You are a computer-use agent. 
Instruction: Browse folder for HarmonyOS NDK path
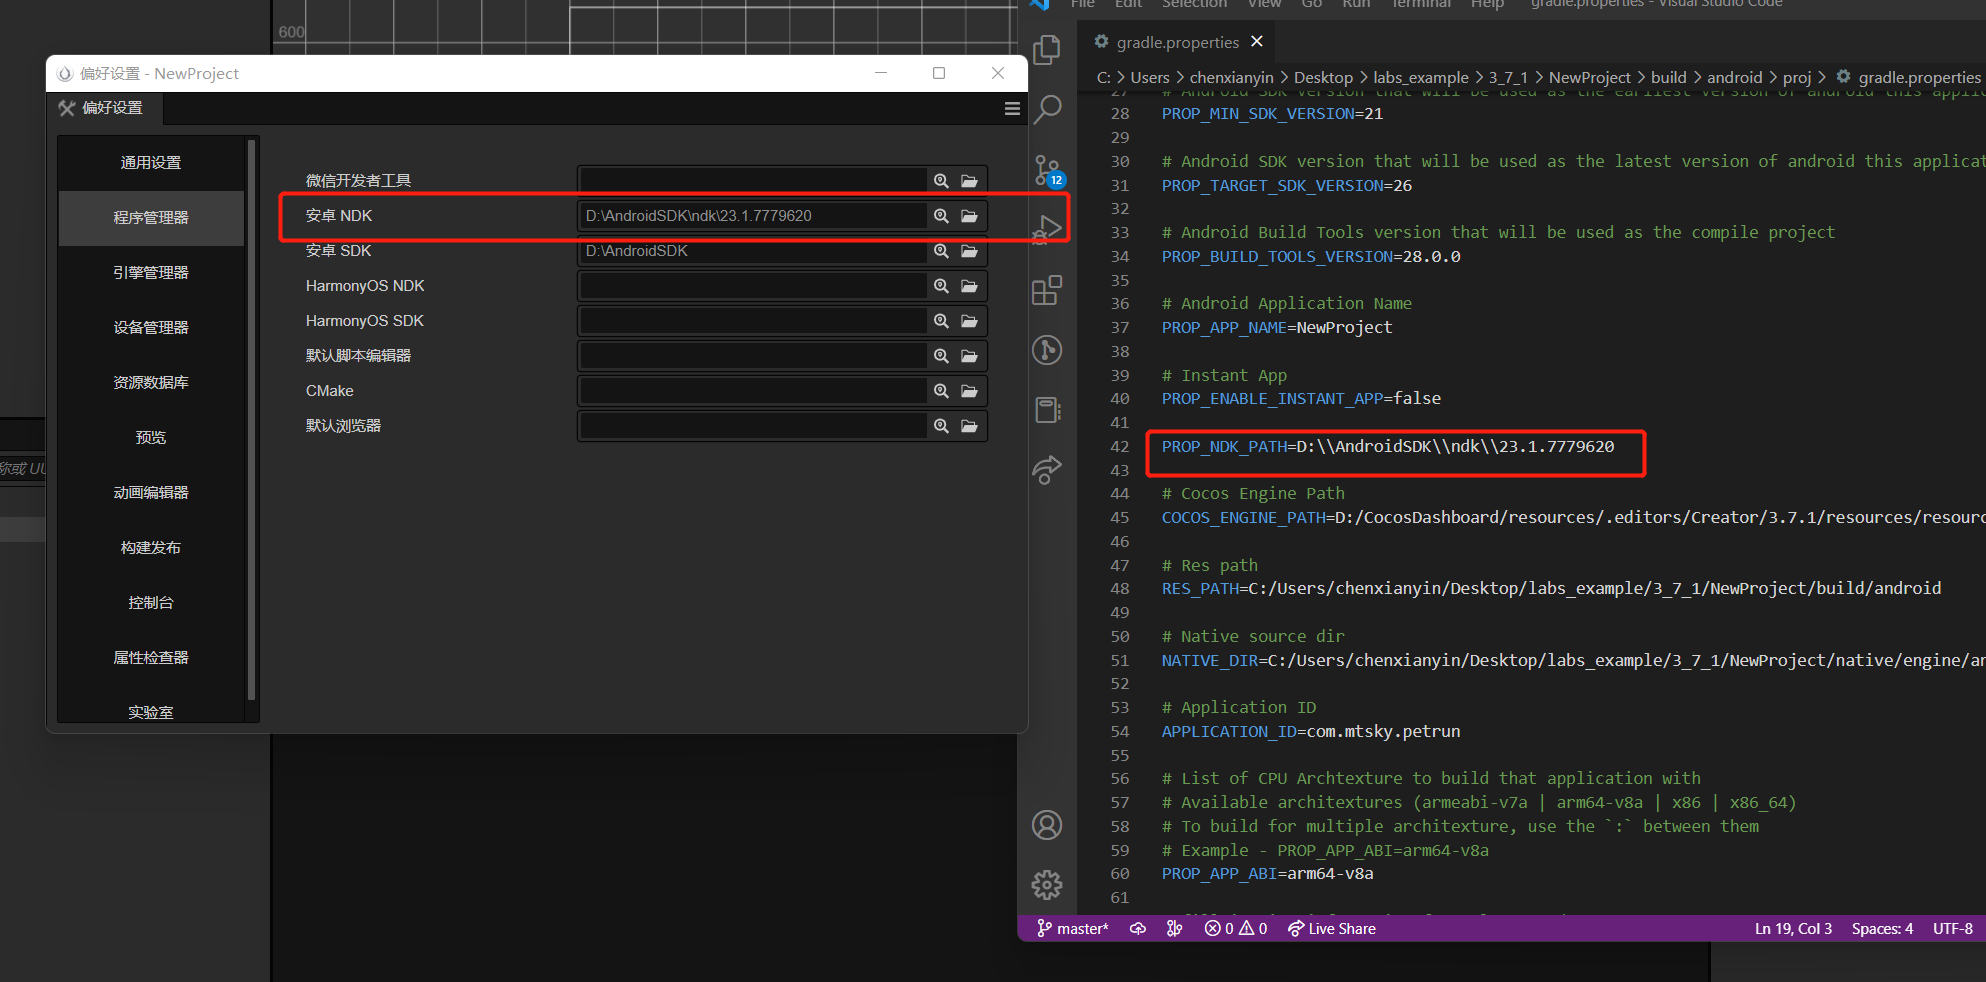click(969, 286)
